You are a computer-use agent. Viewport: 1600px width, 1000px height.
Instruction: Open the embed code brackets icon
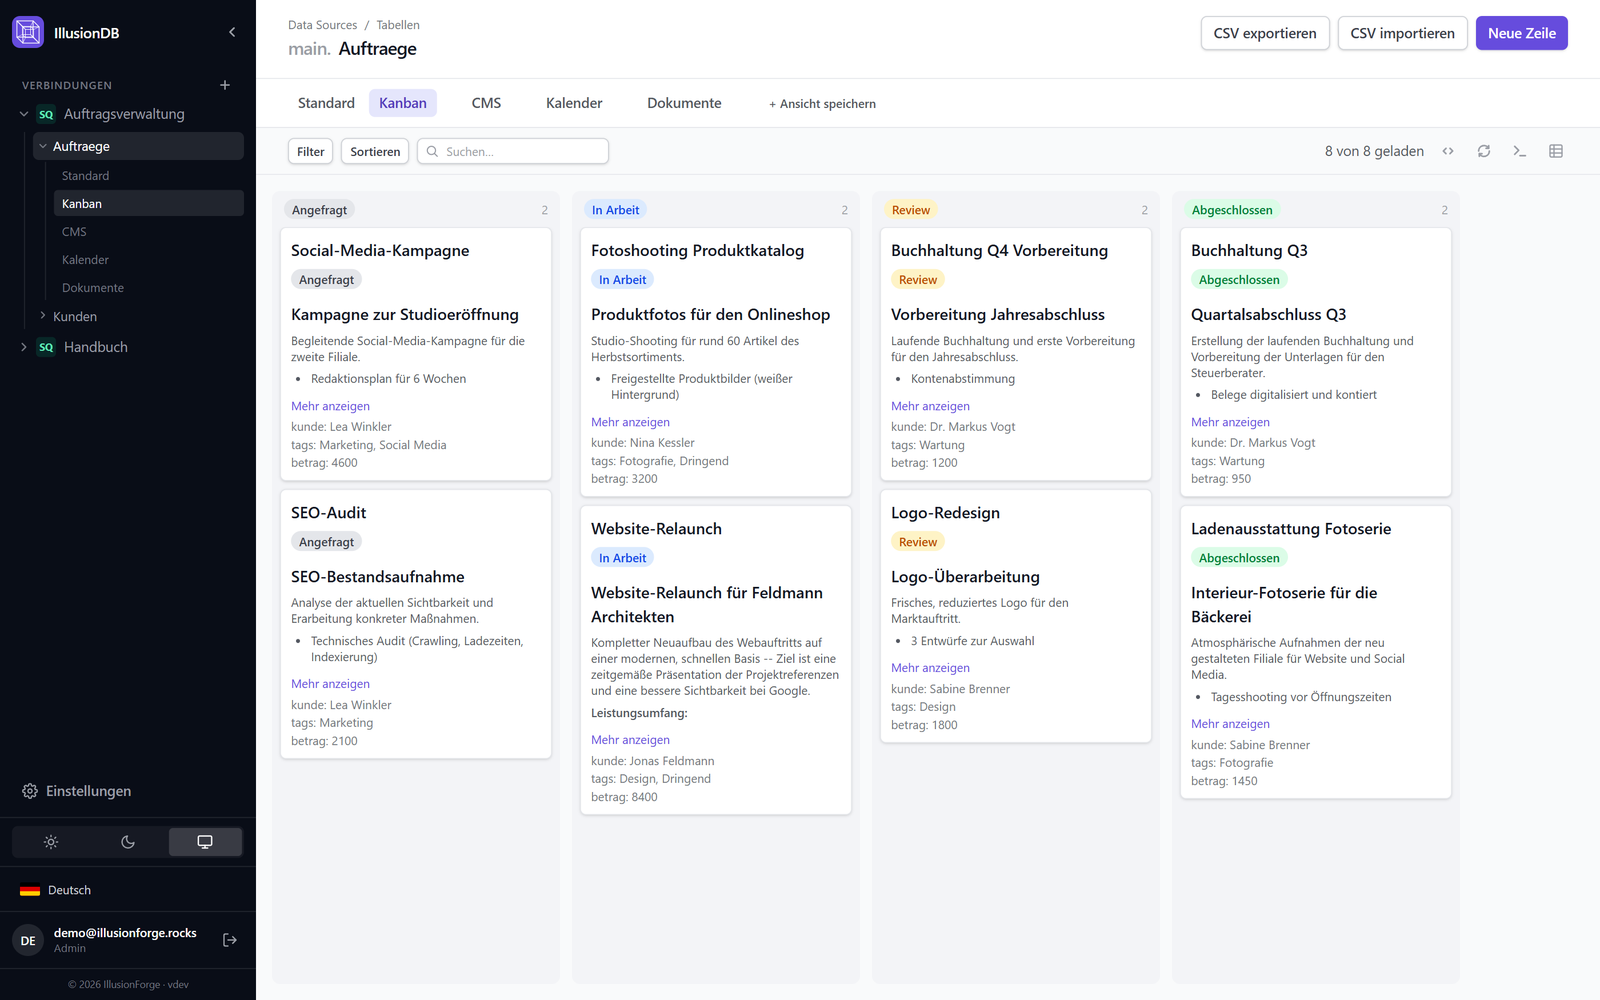1448,151
